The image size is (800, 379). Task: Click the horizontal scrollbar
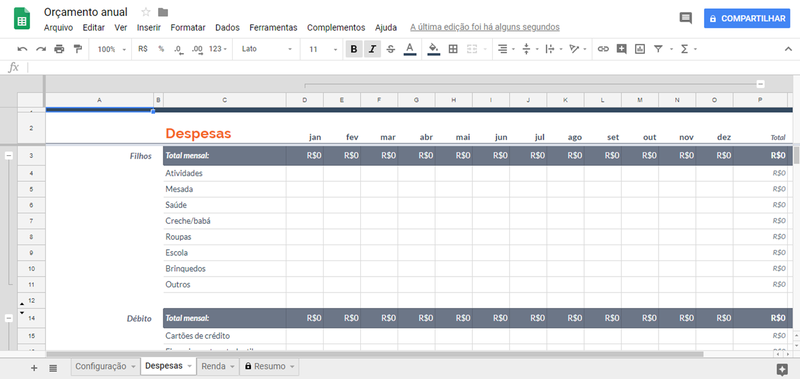(374, 353)
